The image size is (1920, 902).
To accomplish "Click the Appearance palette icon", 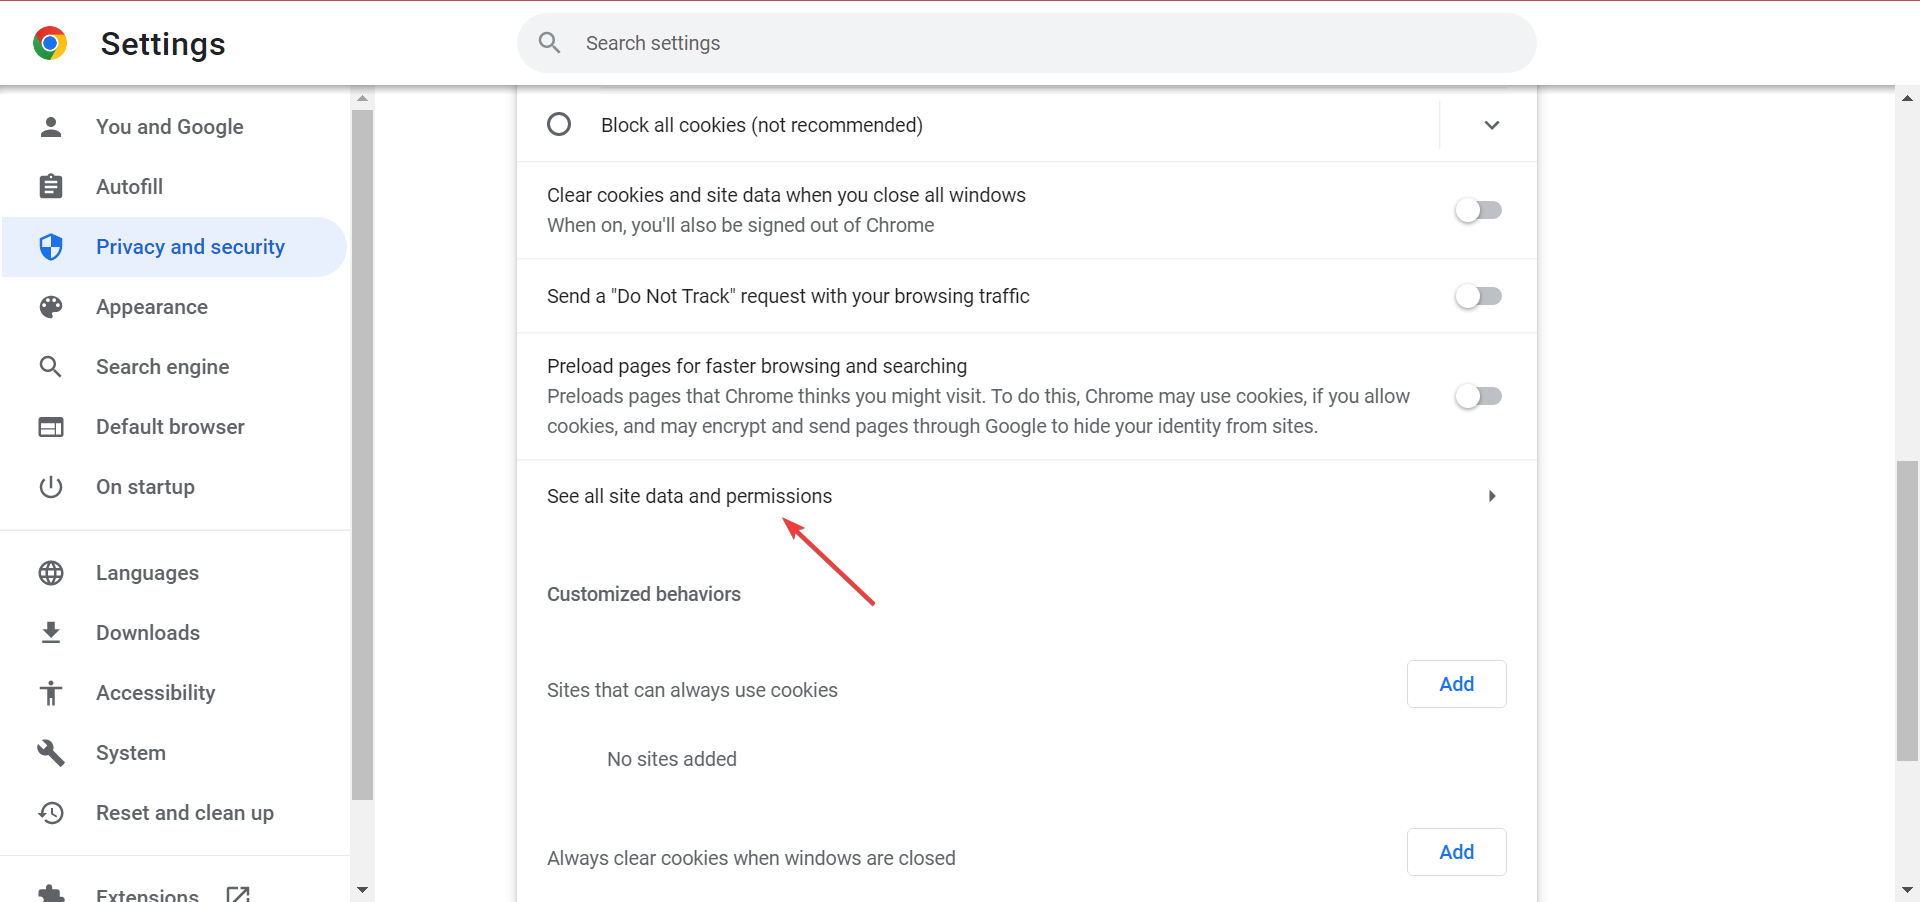I will tap(51, 307).
